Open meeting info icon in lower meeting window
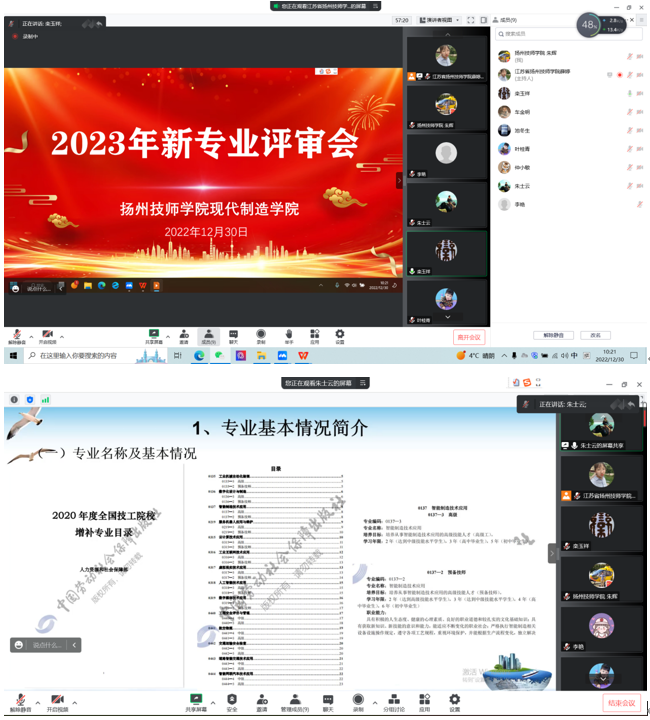This screenshot has width=650, height=720. click(14, 399)
